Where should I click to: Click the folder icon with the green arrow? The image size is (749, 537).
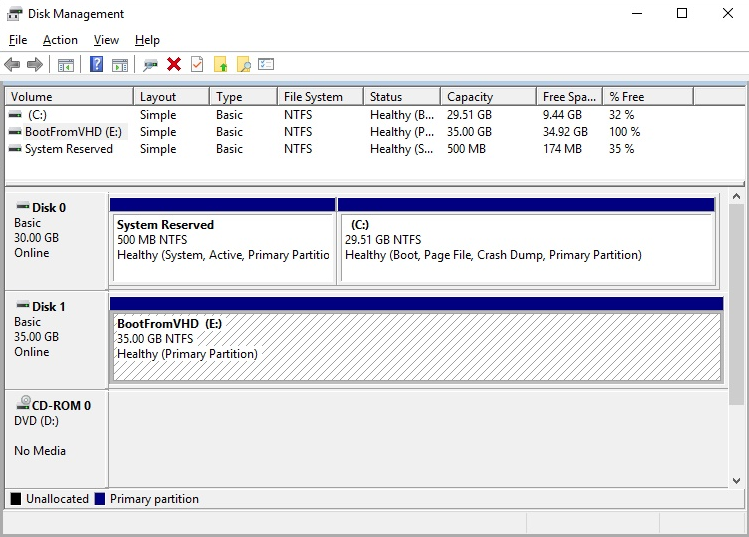221,65
